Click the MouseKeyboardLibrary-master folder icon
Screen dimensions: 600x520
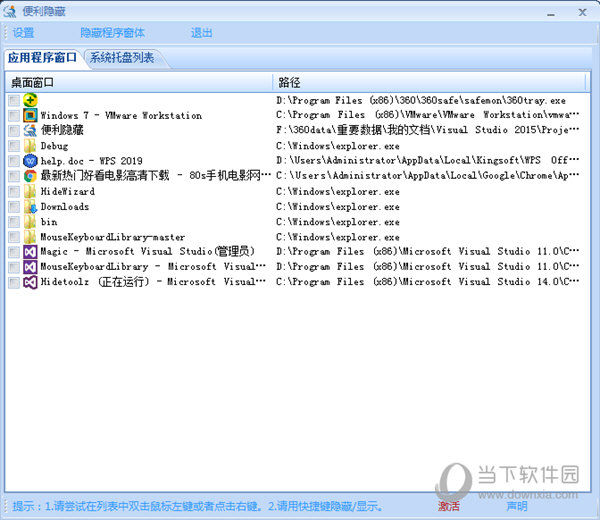pos(30,237)
